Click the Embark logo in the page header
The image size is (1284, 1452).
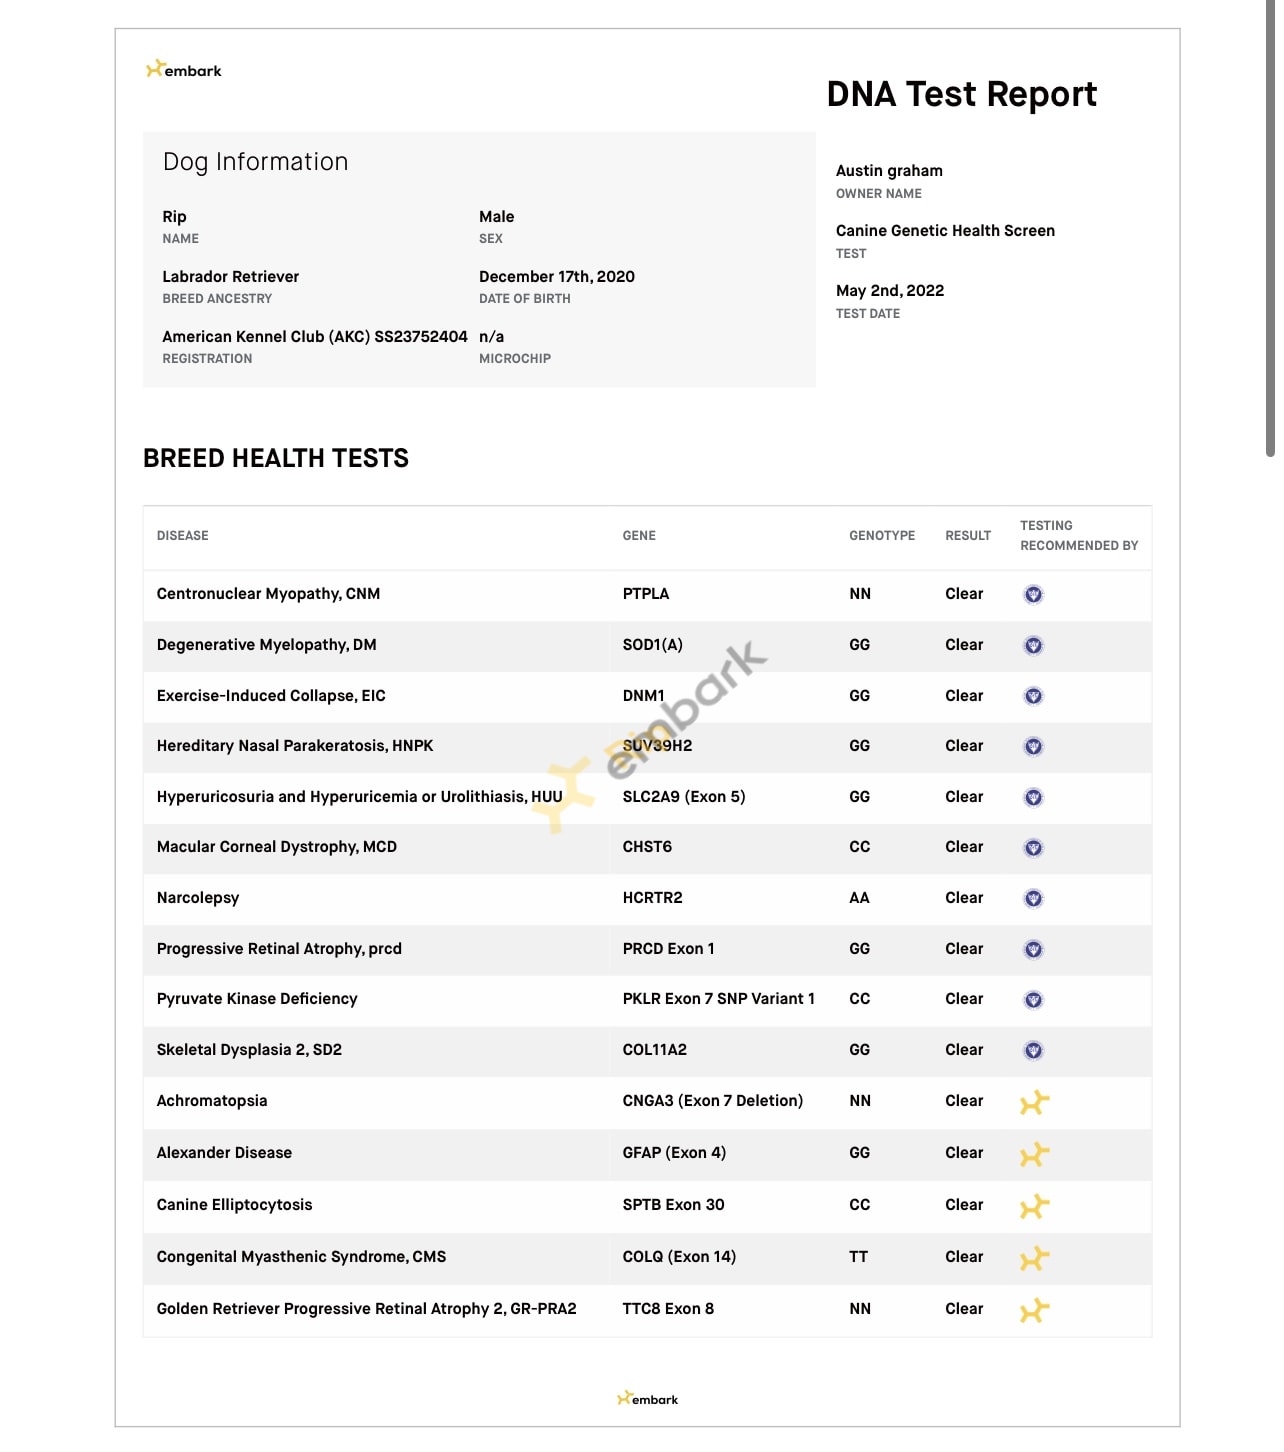[x=184, y=70]
